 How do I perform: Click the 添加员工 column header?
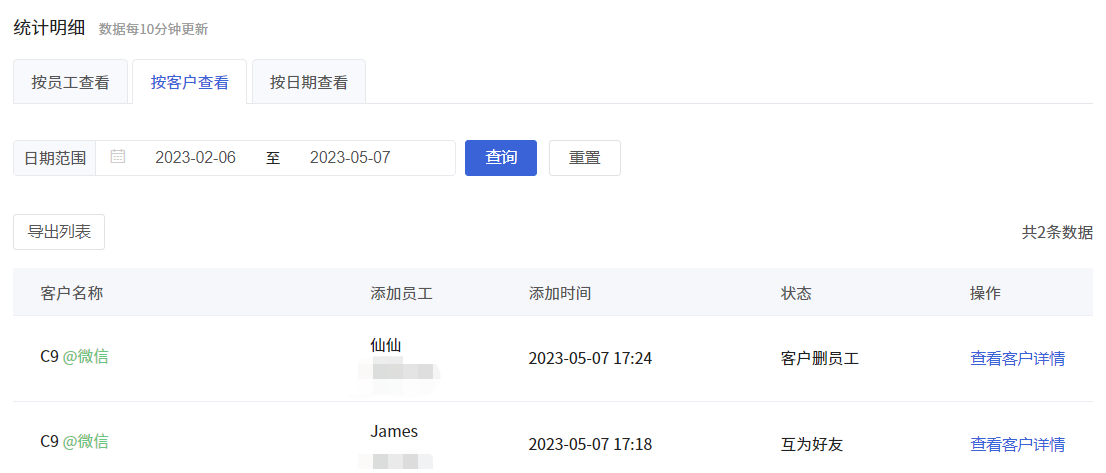tap(401, 293)
